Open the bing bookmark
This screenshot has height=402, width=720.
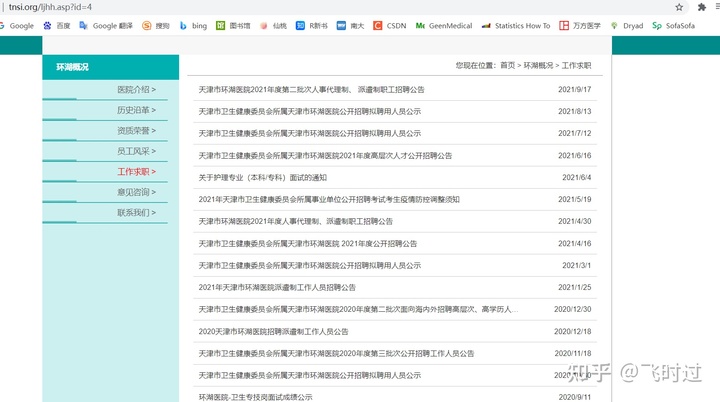(x=193, y=26)
